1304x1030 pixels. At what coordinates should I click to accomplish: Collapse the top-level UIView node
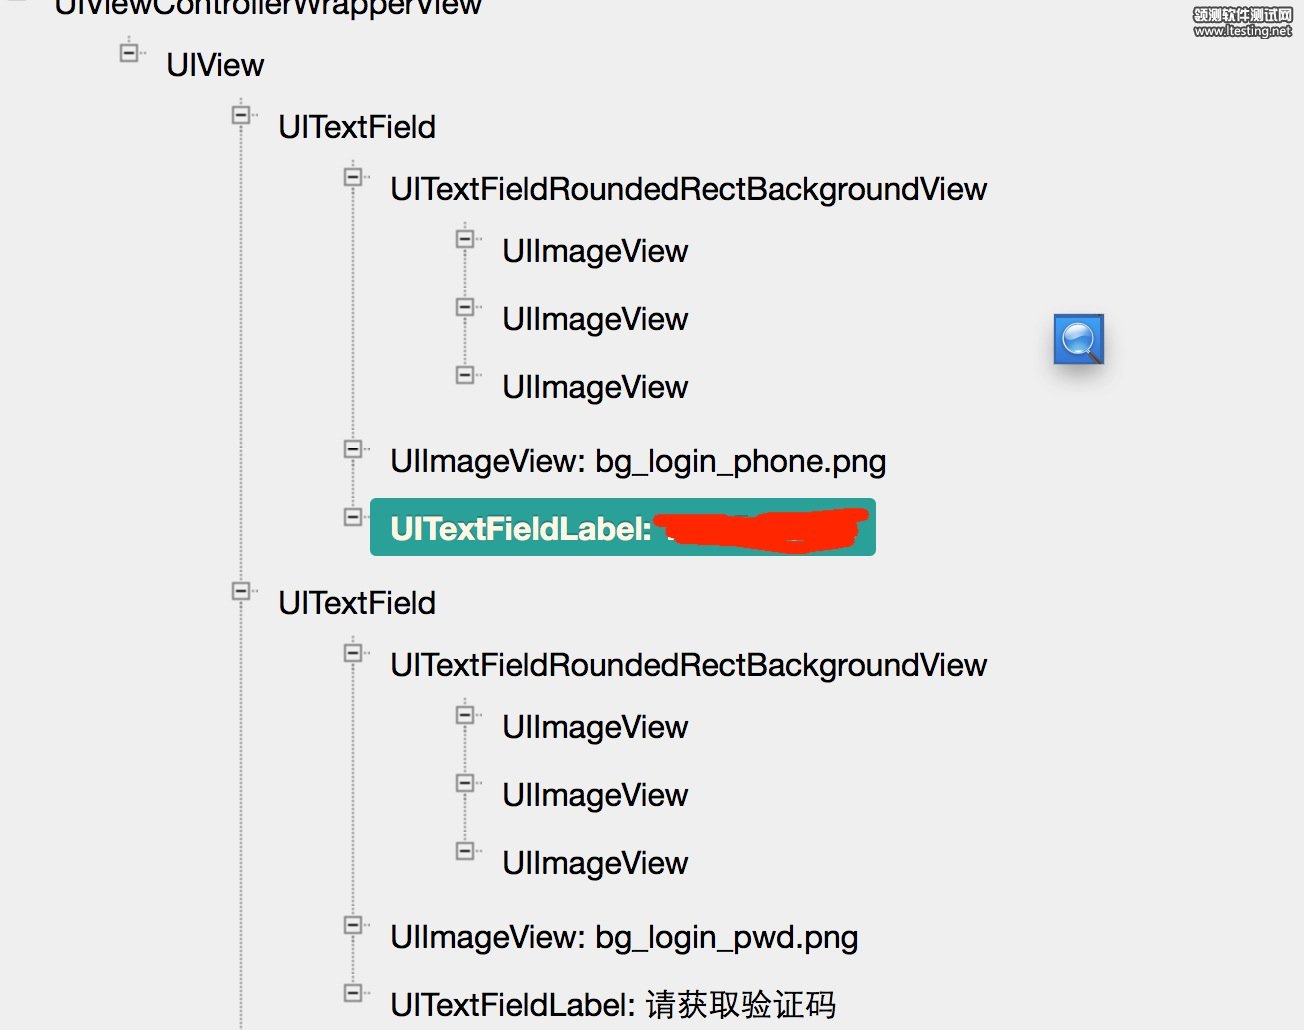coord(129,52)
